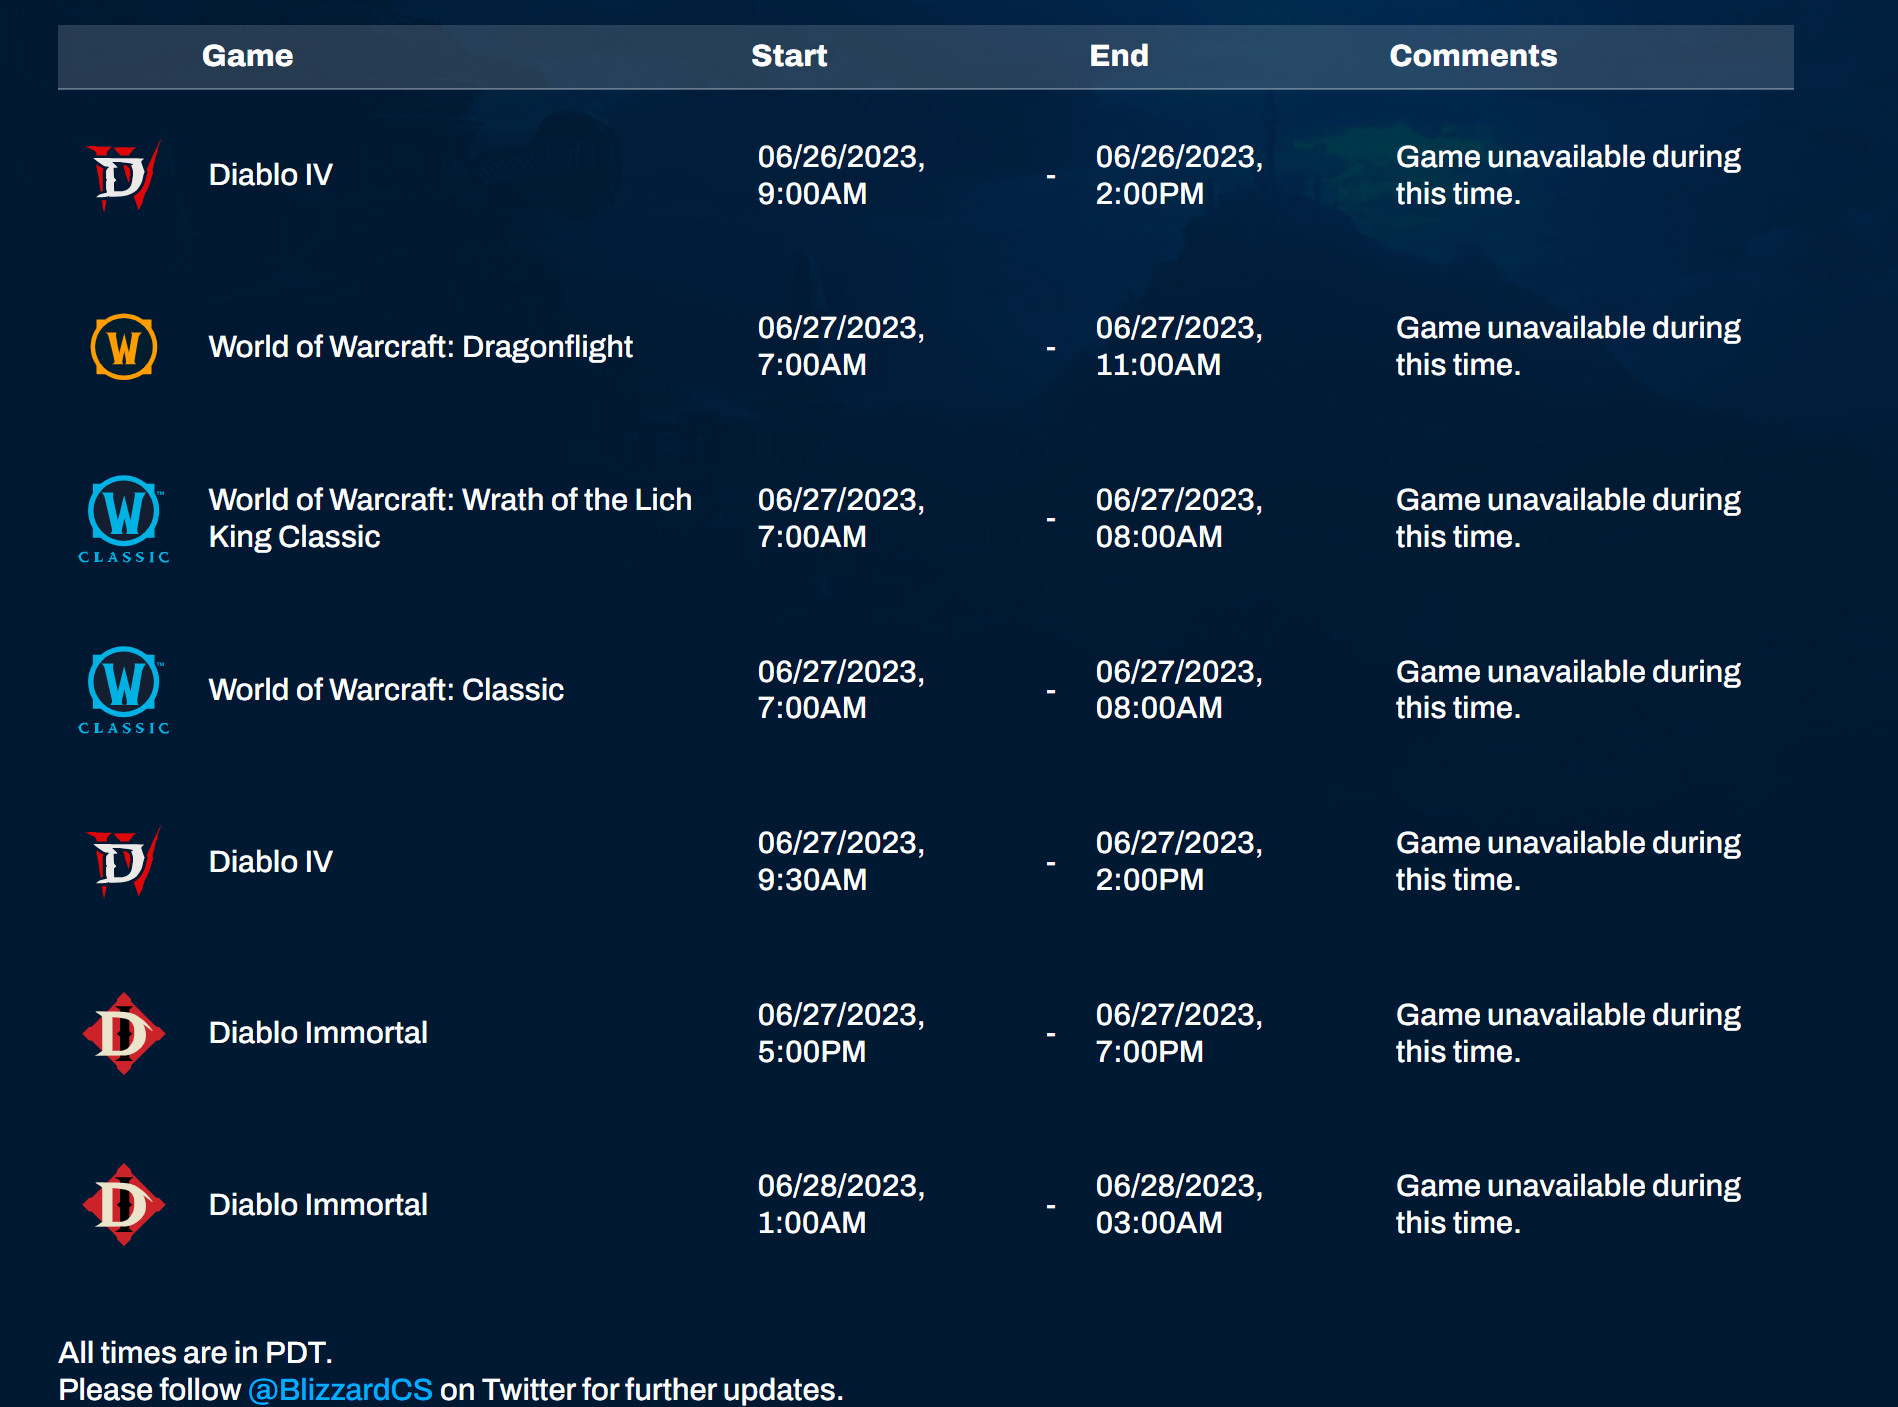Select the Diablo IV name in the 06/26 row
This screenshot has width=1898, height=1407.
tap(270, 175)
